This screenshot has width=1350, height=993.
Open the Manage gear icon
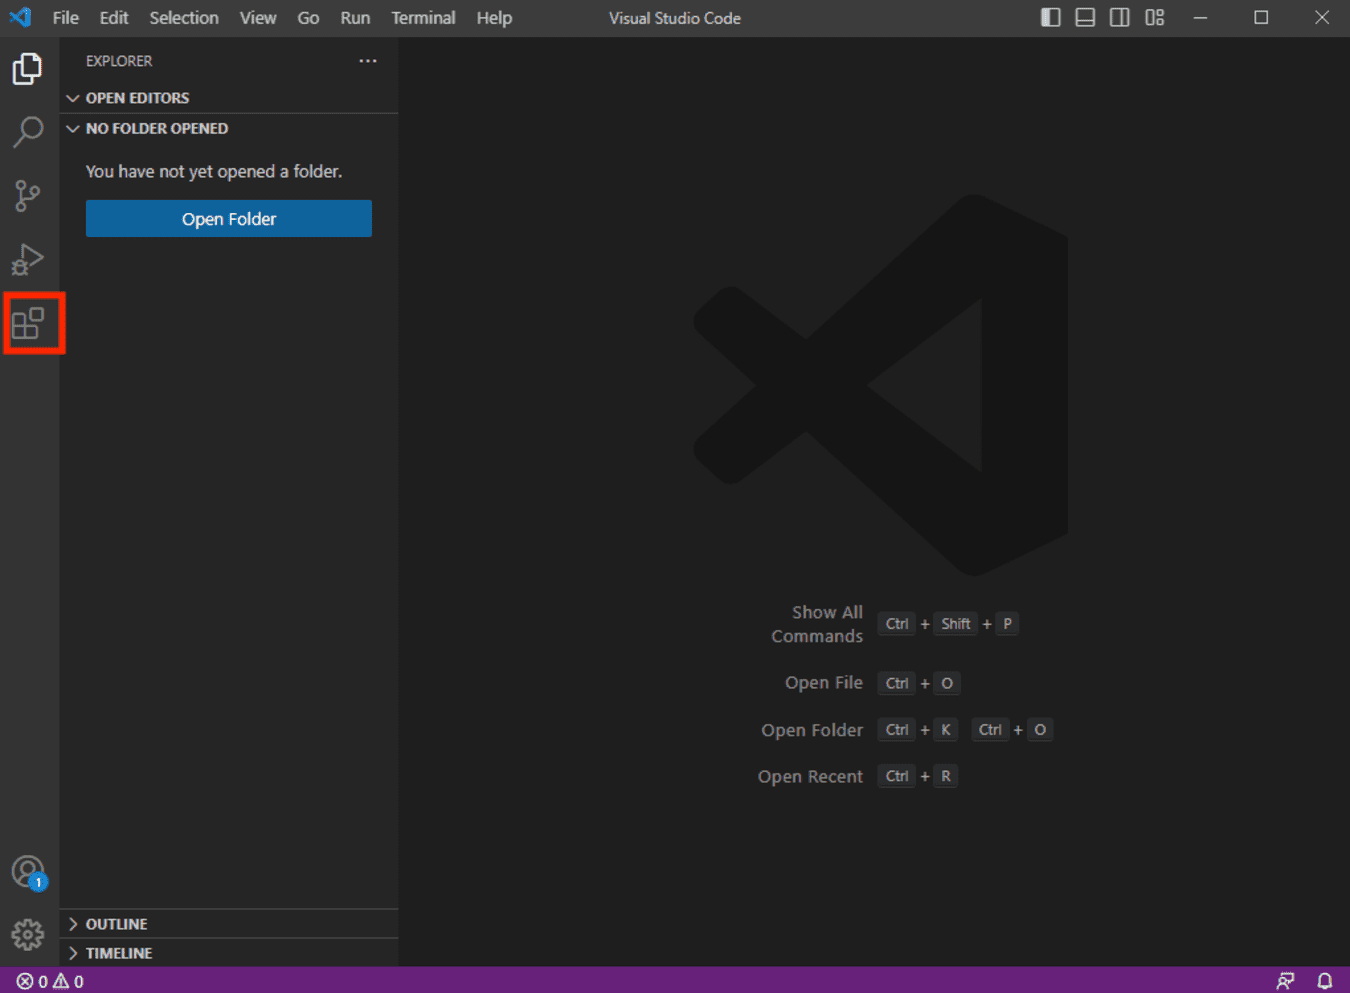28,935
